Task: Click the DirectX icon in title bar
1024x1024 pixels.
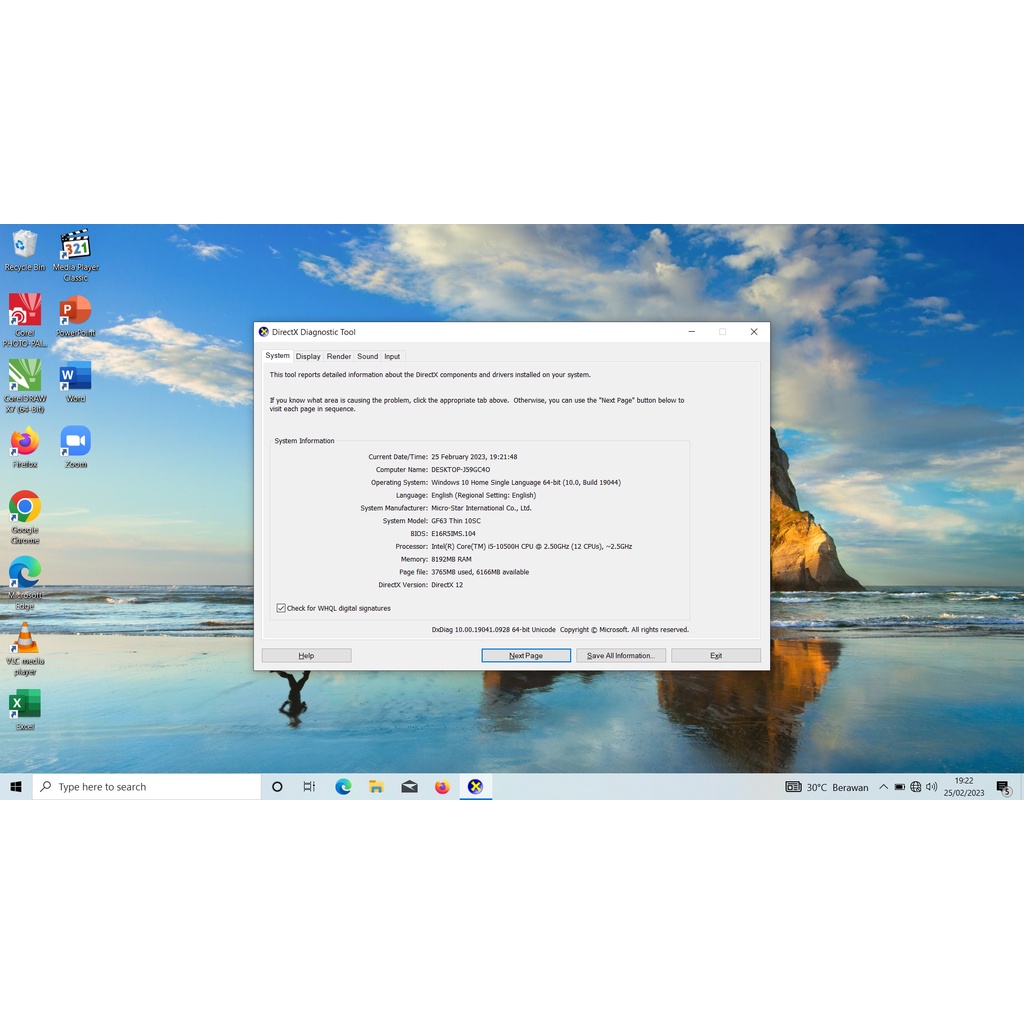Action: click(x=264, y=332)
